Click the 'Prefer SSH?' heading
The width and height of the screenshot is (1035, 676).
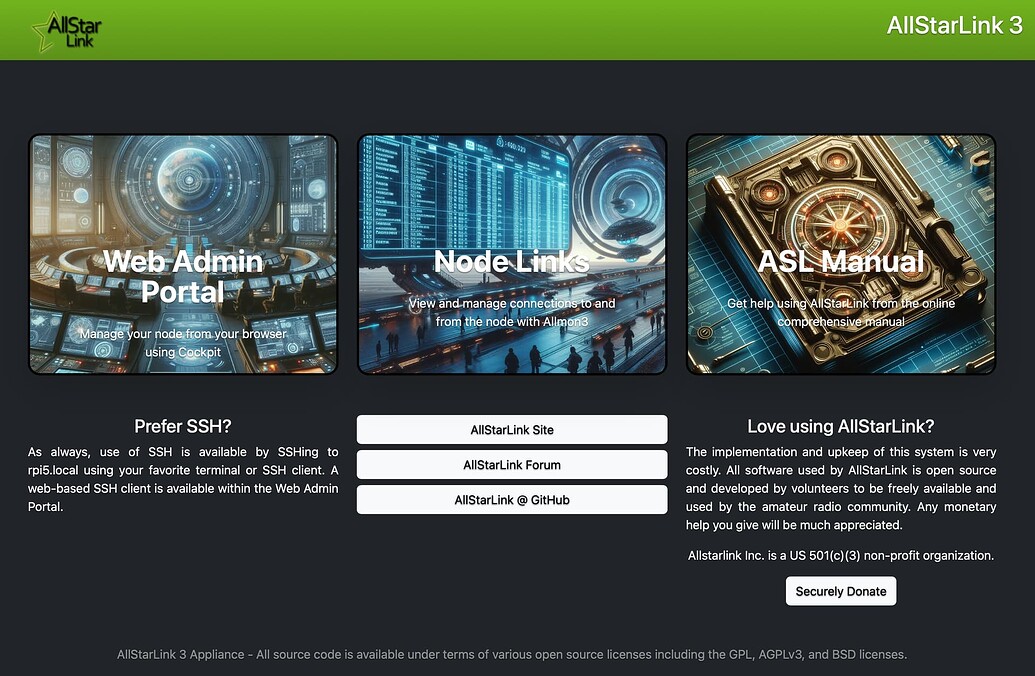[x=183, y=427]
